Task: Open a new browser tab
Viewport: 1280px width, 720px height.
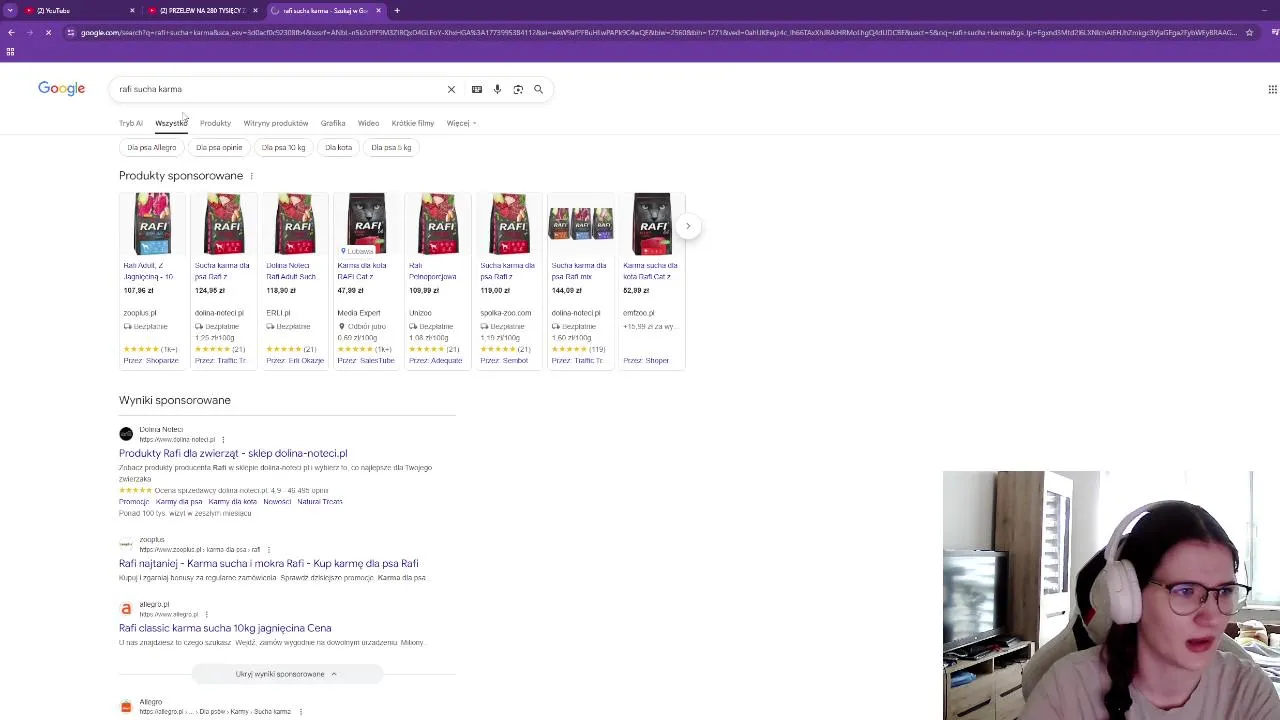Action: coord(397,10)
